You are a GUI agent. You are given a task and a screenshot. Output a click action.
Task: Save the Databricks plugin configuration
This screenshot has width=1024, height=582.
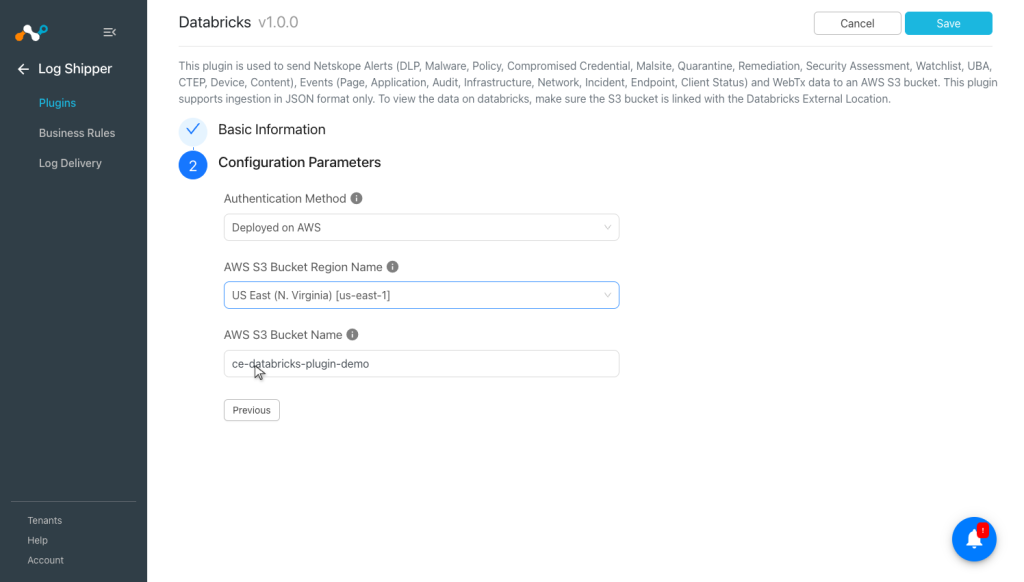948,24
